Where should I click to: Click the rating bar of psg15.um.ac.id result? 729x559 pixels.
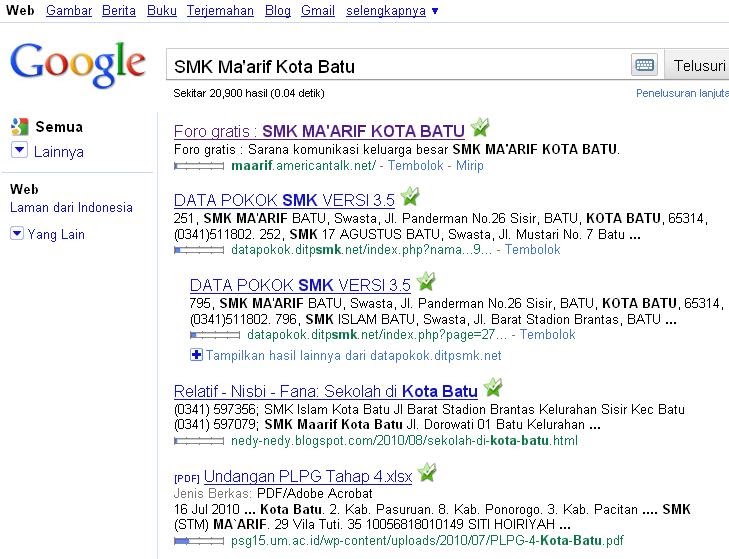(x=199, y=541)
